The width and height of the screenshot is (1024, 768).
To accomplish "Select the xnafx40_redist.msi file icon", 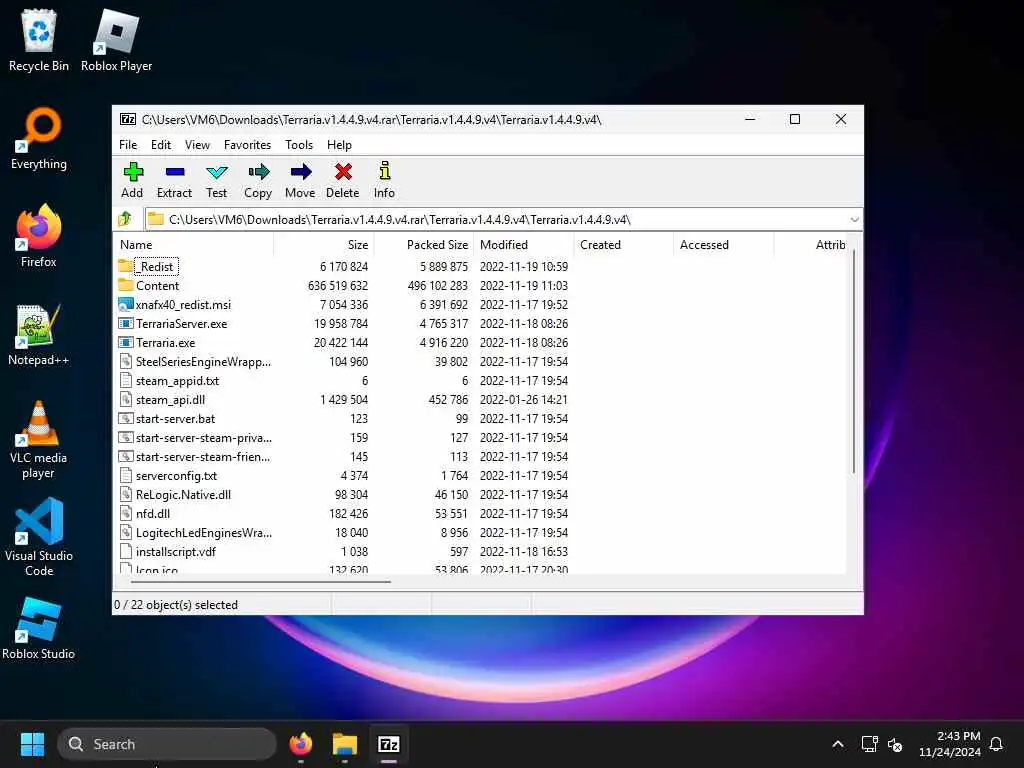I will click(x=125, y=304).
